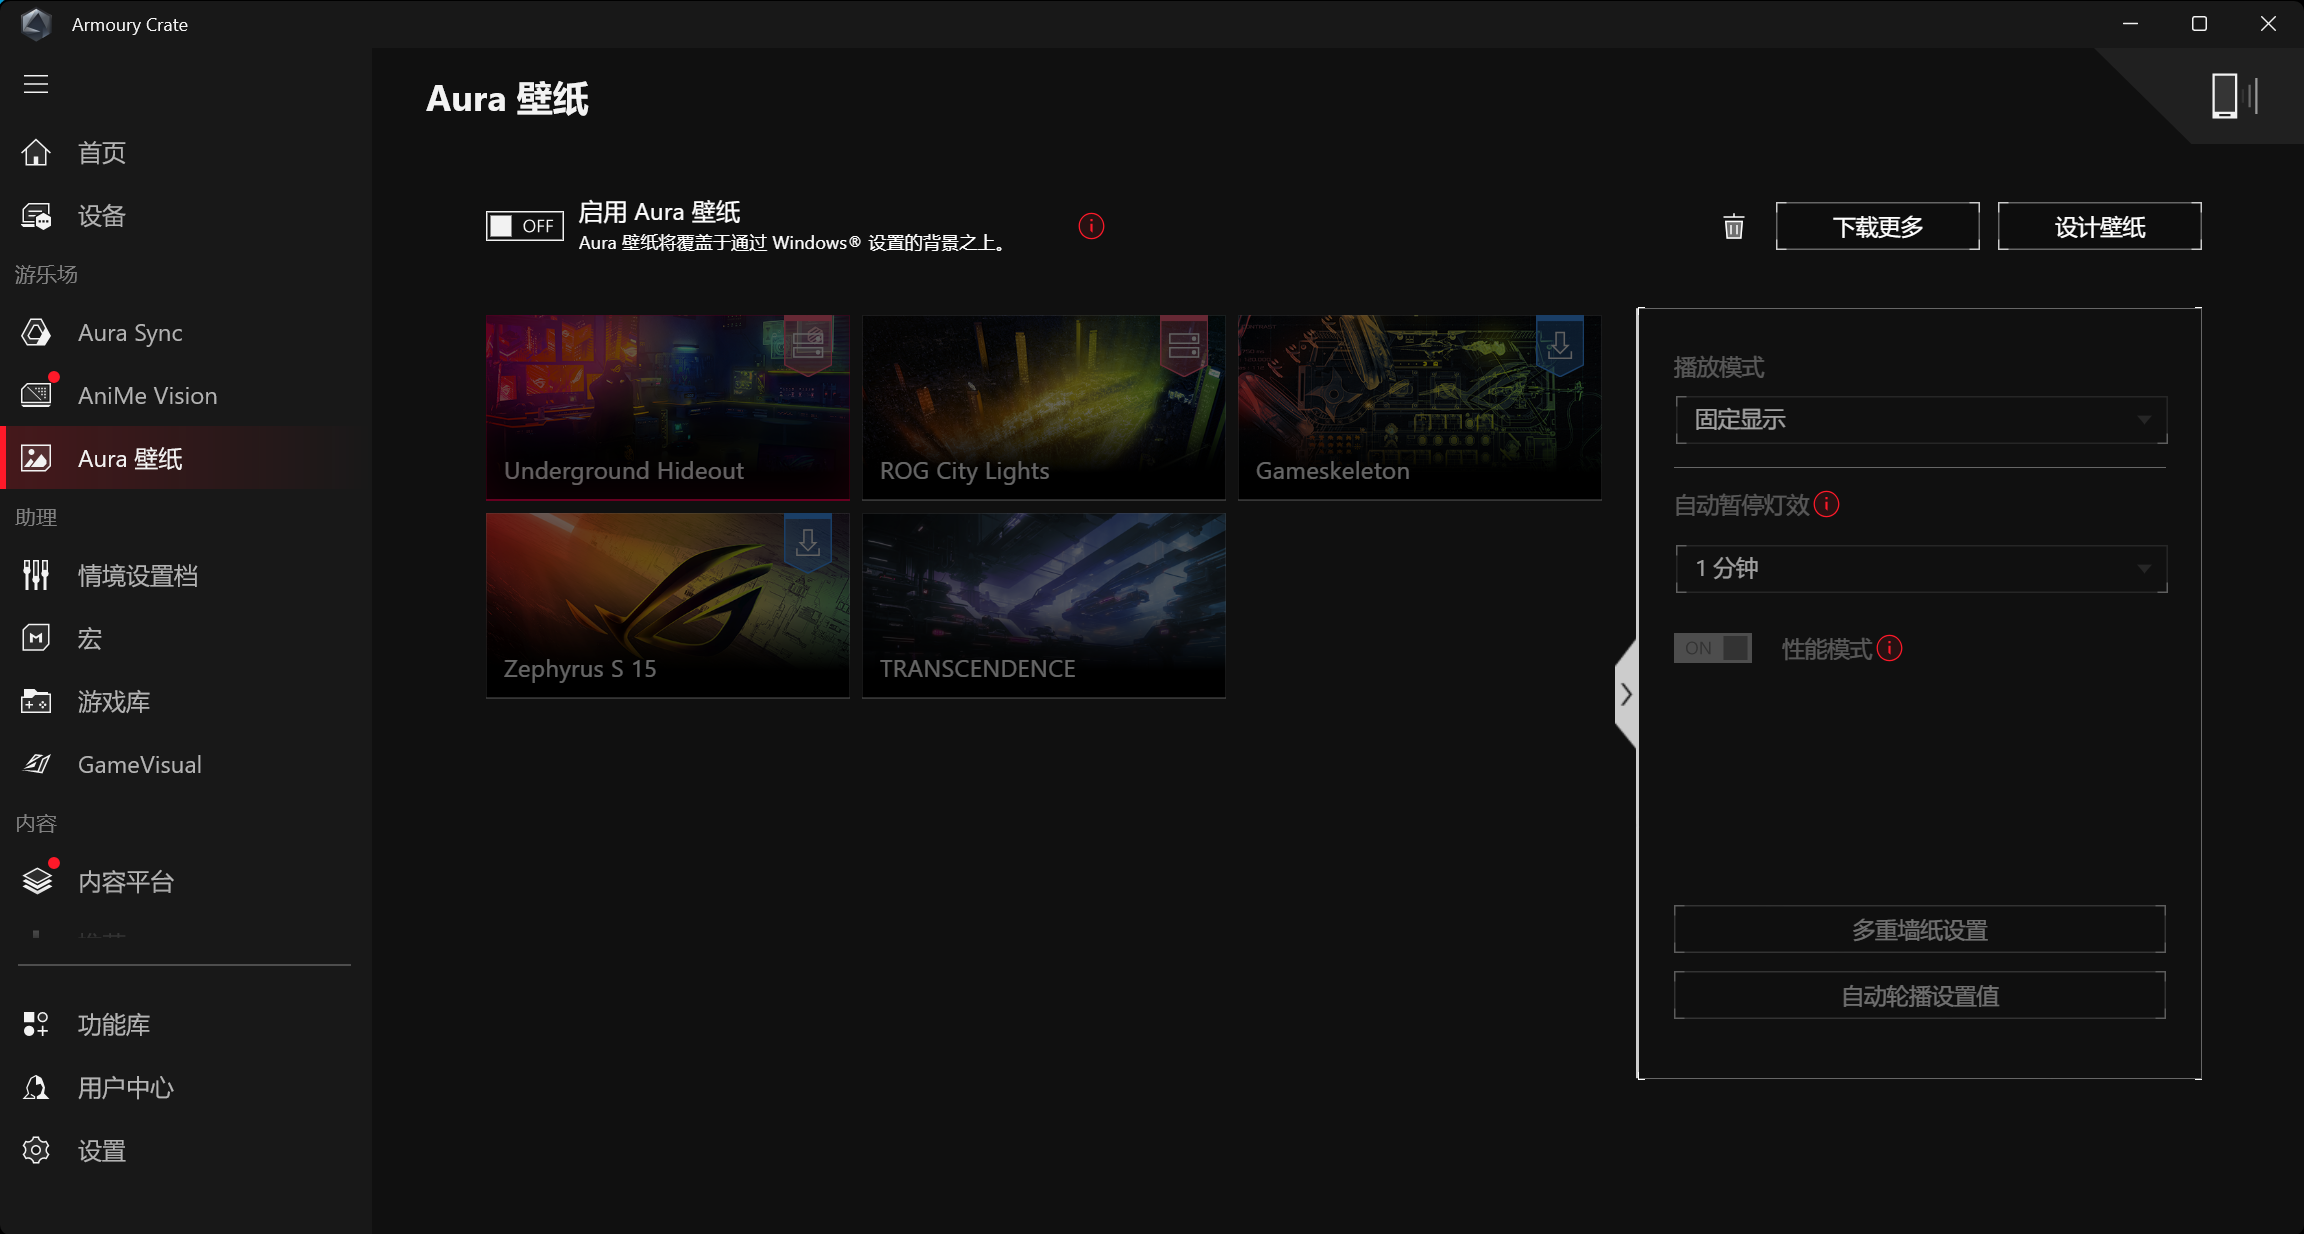
Task: Click the 功能库 feature library icon
Action: pyautogui.click(x=36, y=1024)
